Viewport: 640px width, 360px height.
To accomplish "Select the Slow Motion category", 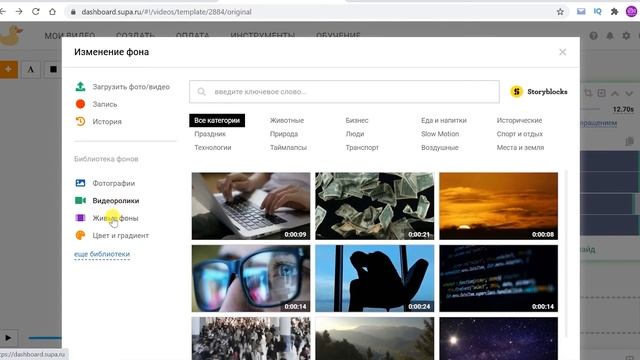I will pos(440,134).
